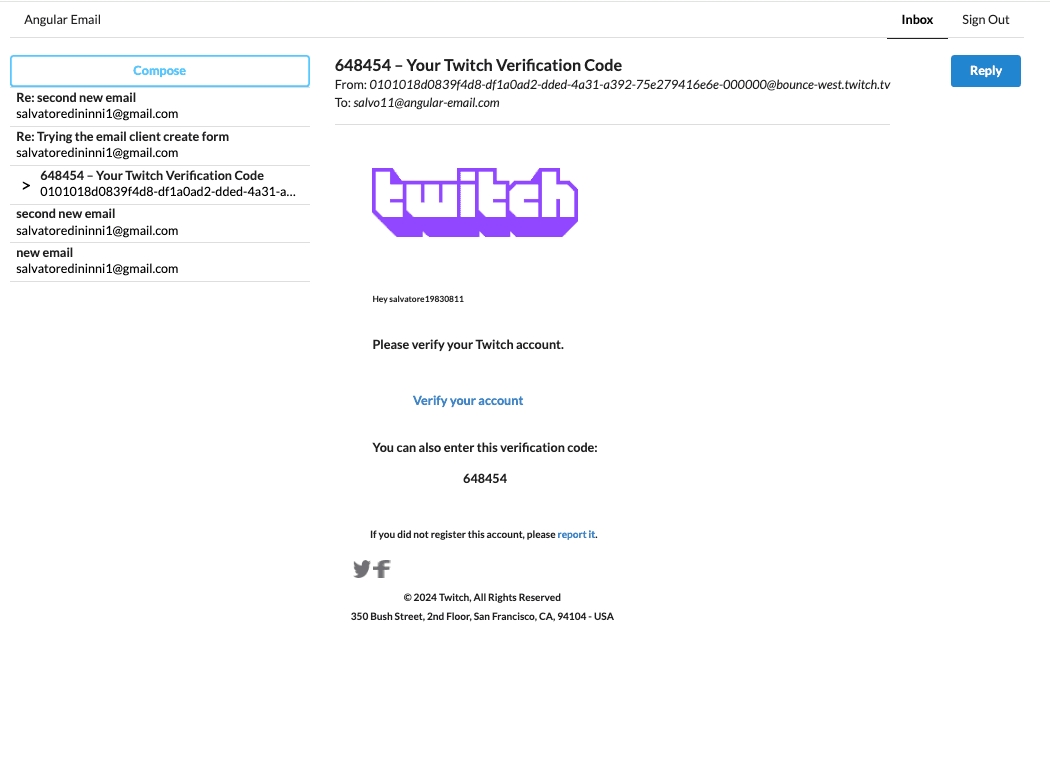Viewport: 1050px width, 757px height.
Task: Click the 'report it' link
Action: (576, 535)
